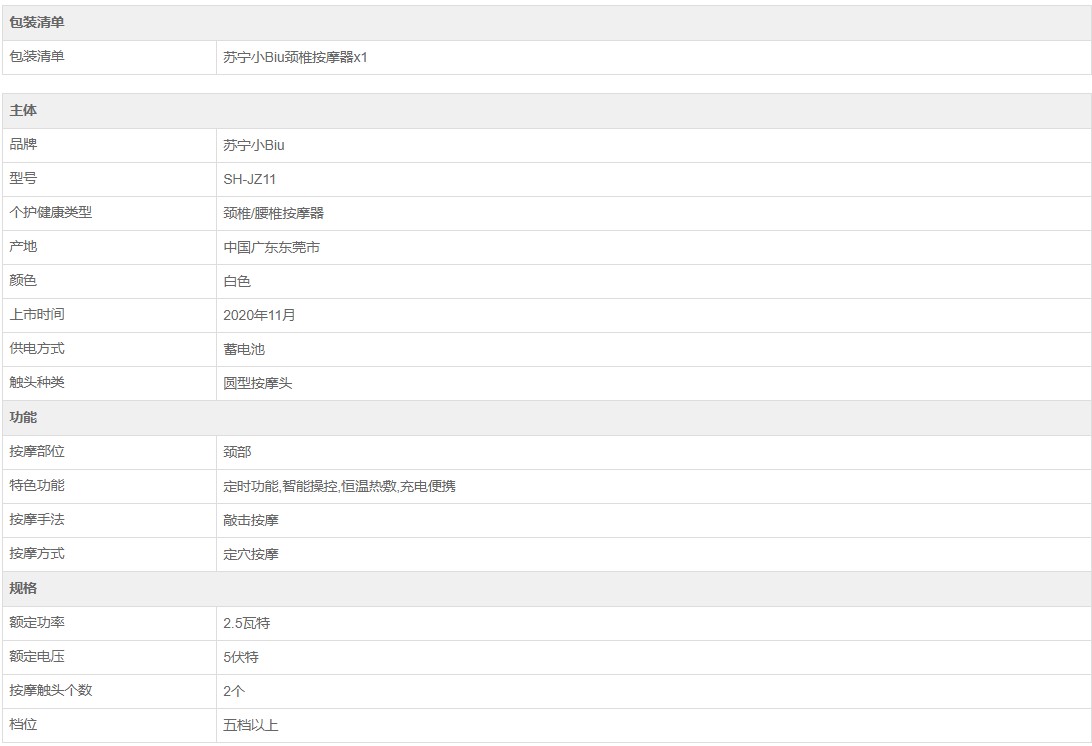This screenshot has width=1092, height=746.
Task: Click the 品牌 row label
Action: (23, 145)
